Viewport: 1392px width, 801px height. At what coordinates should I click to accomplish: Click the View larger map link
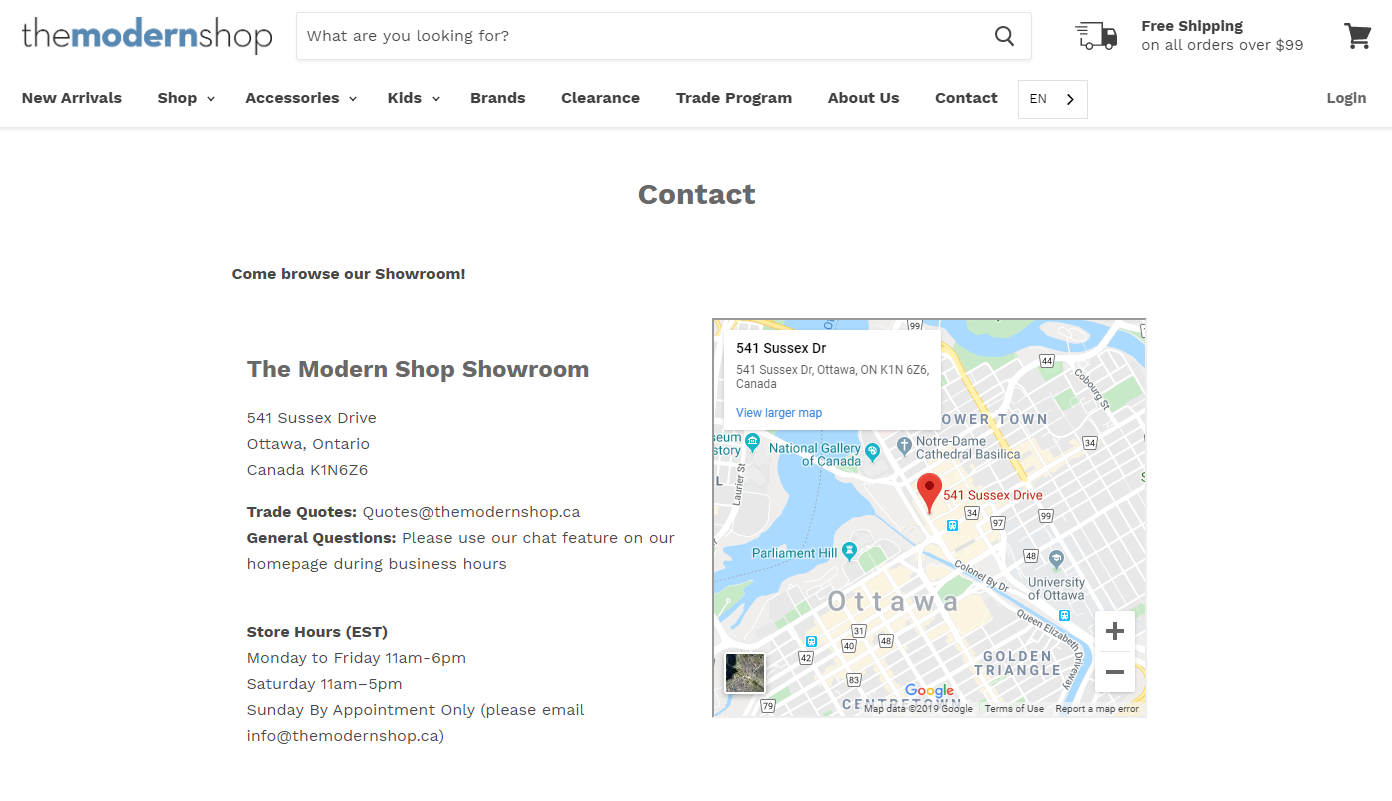[778, 412]
